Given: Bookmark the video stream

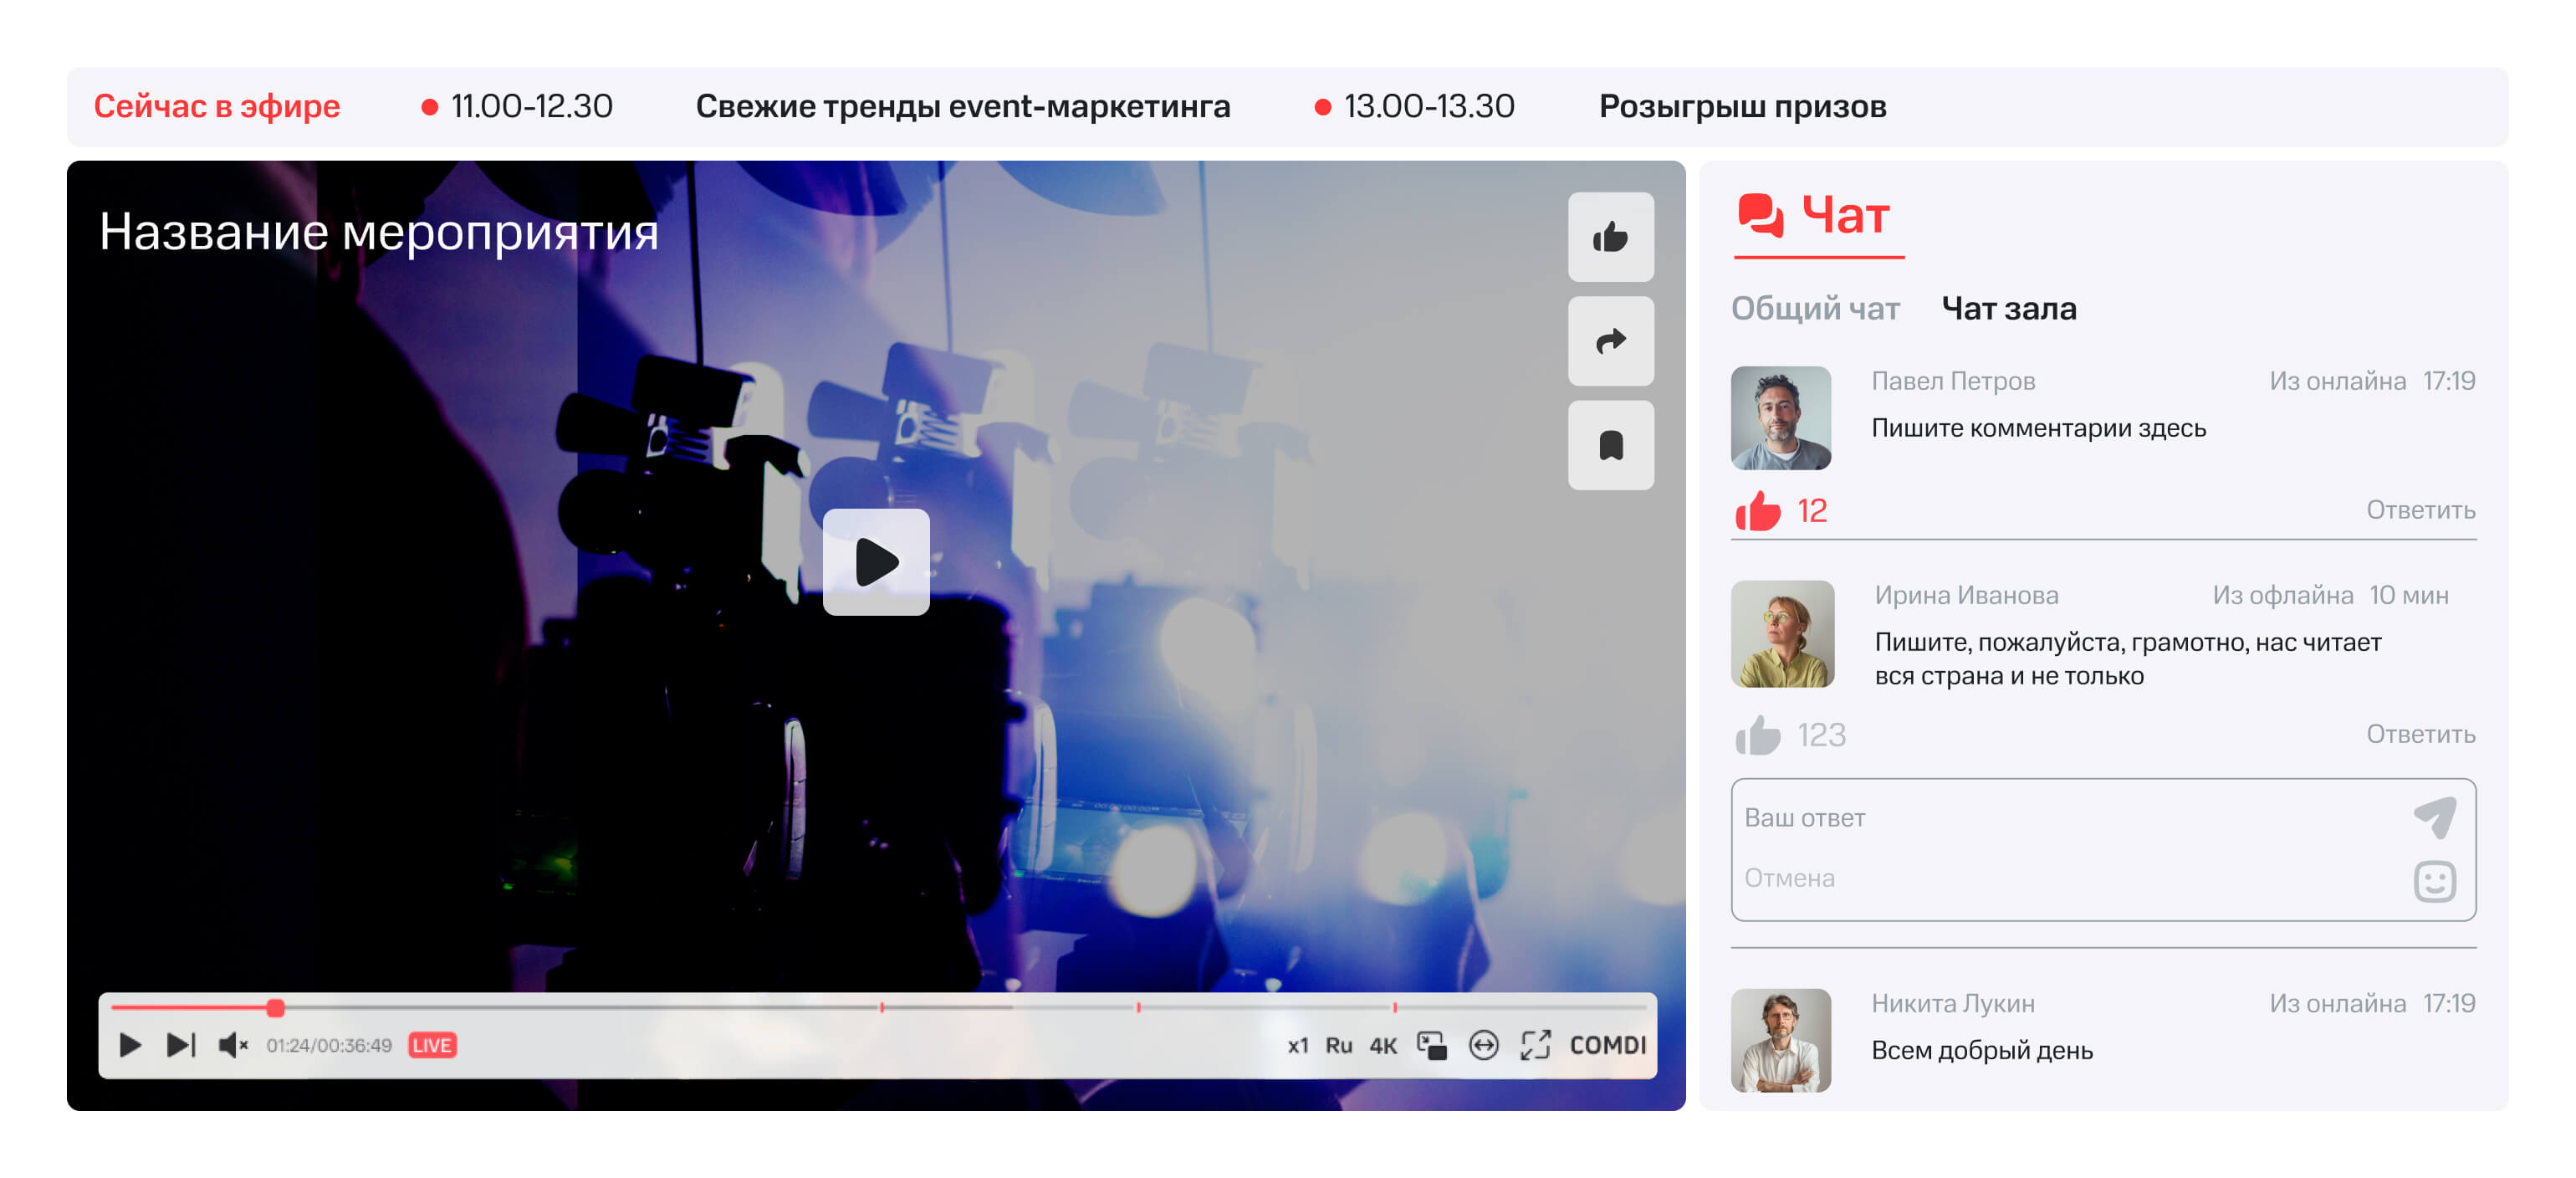Looking at the screenshot, I should point(1610,445).
